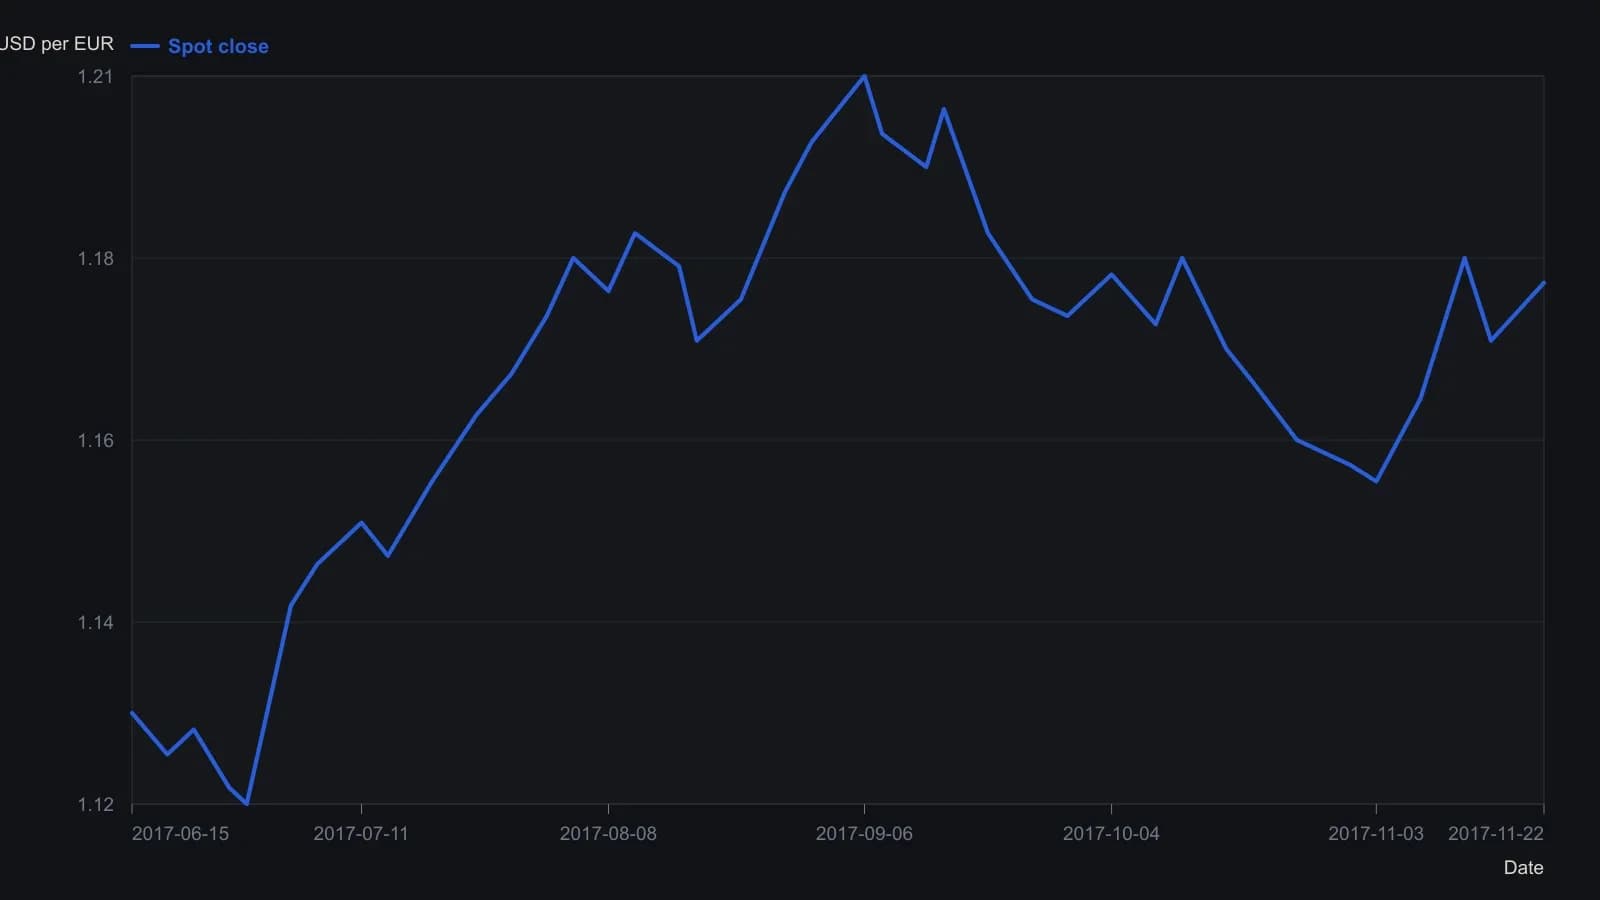The width and height of the screenshot is (1600, 900).
Task: Click the 2017-06-15 date label
Action: click(x=180, y=834)
